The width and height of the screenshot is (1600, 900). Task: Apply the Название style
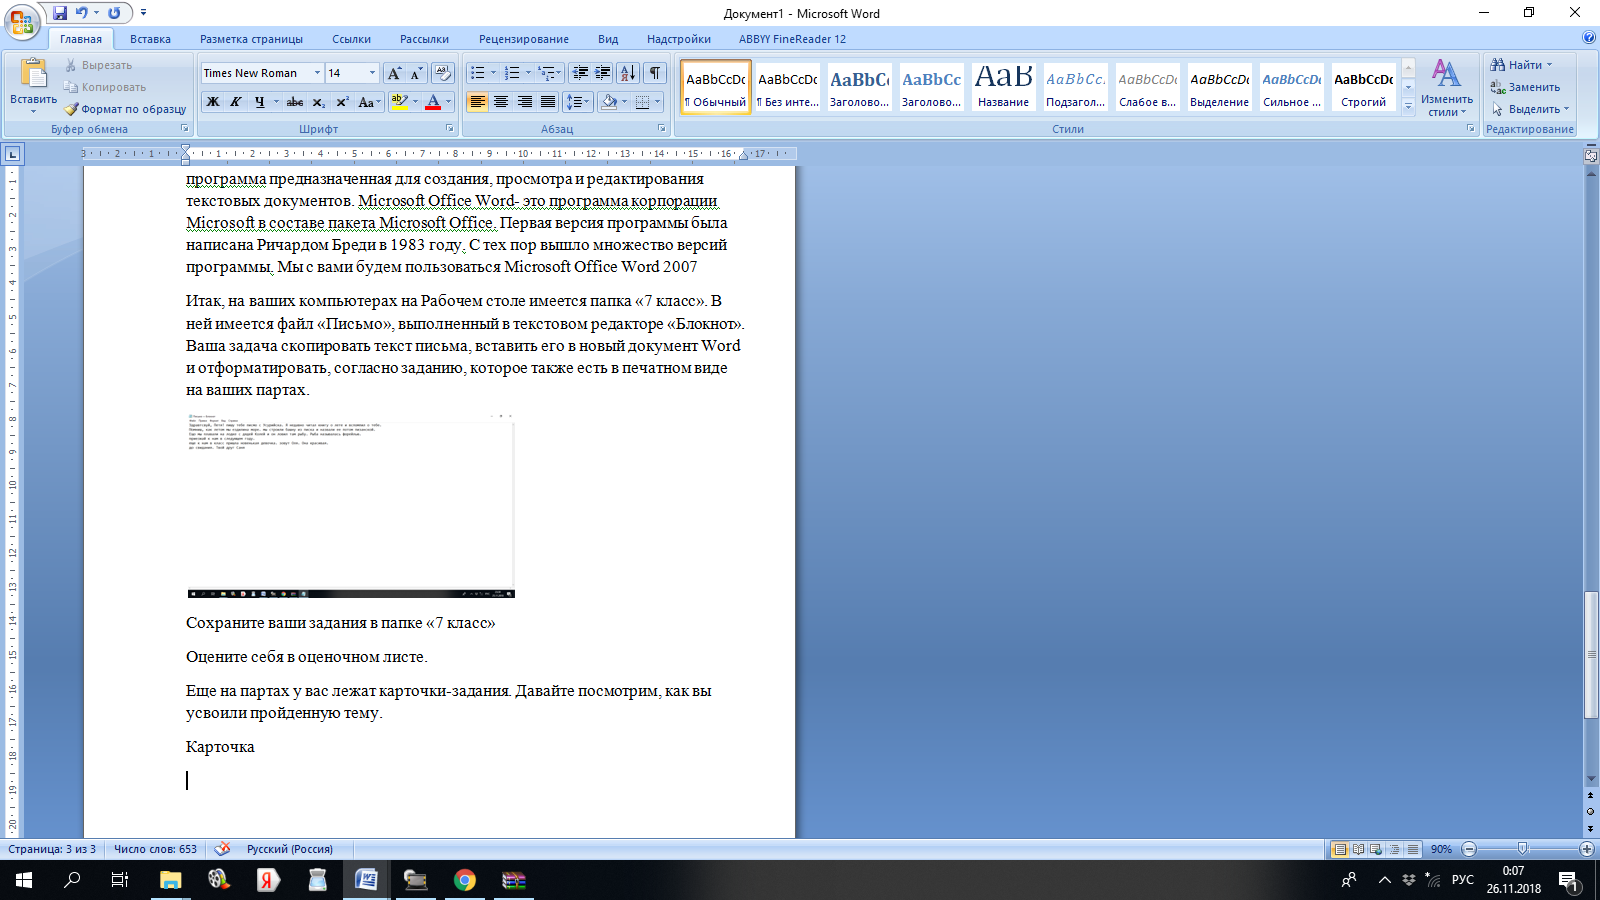1003,88
